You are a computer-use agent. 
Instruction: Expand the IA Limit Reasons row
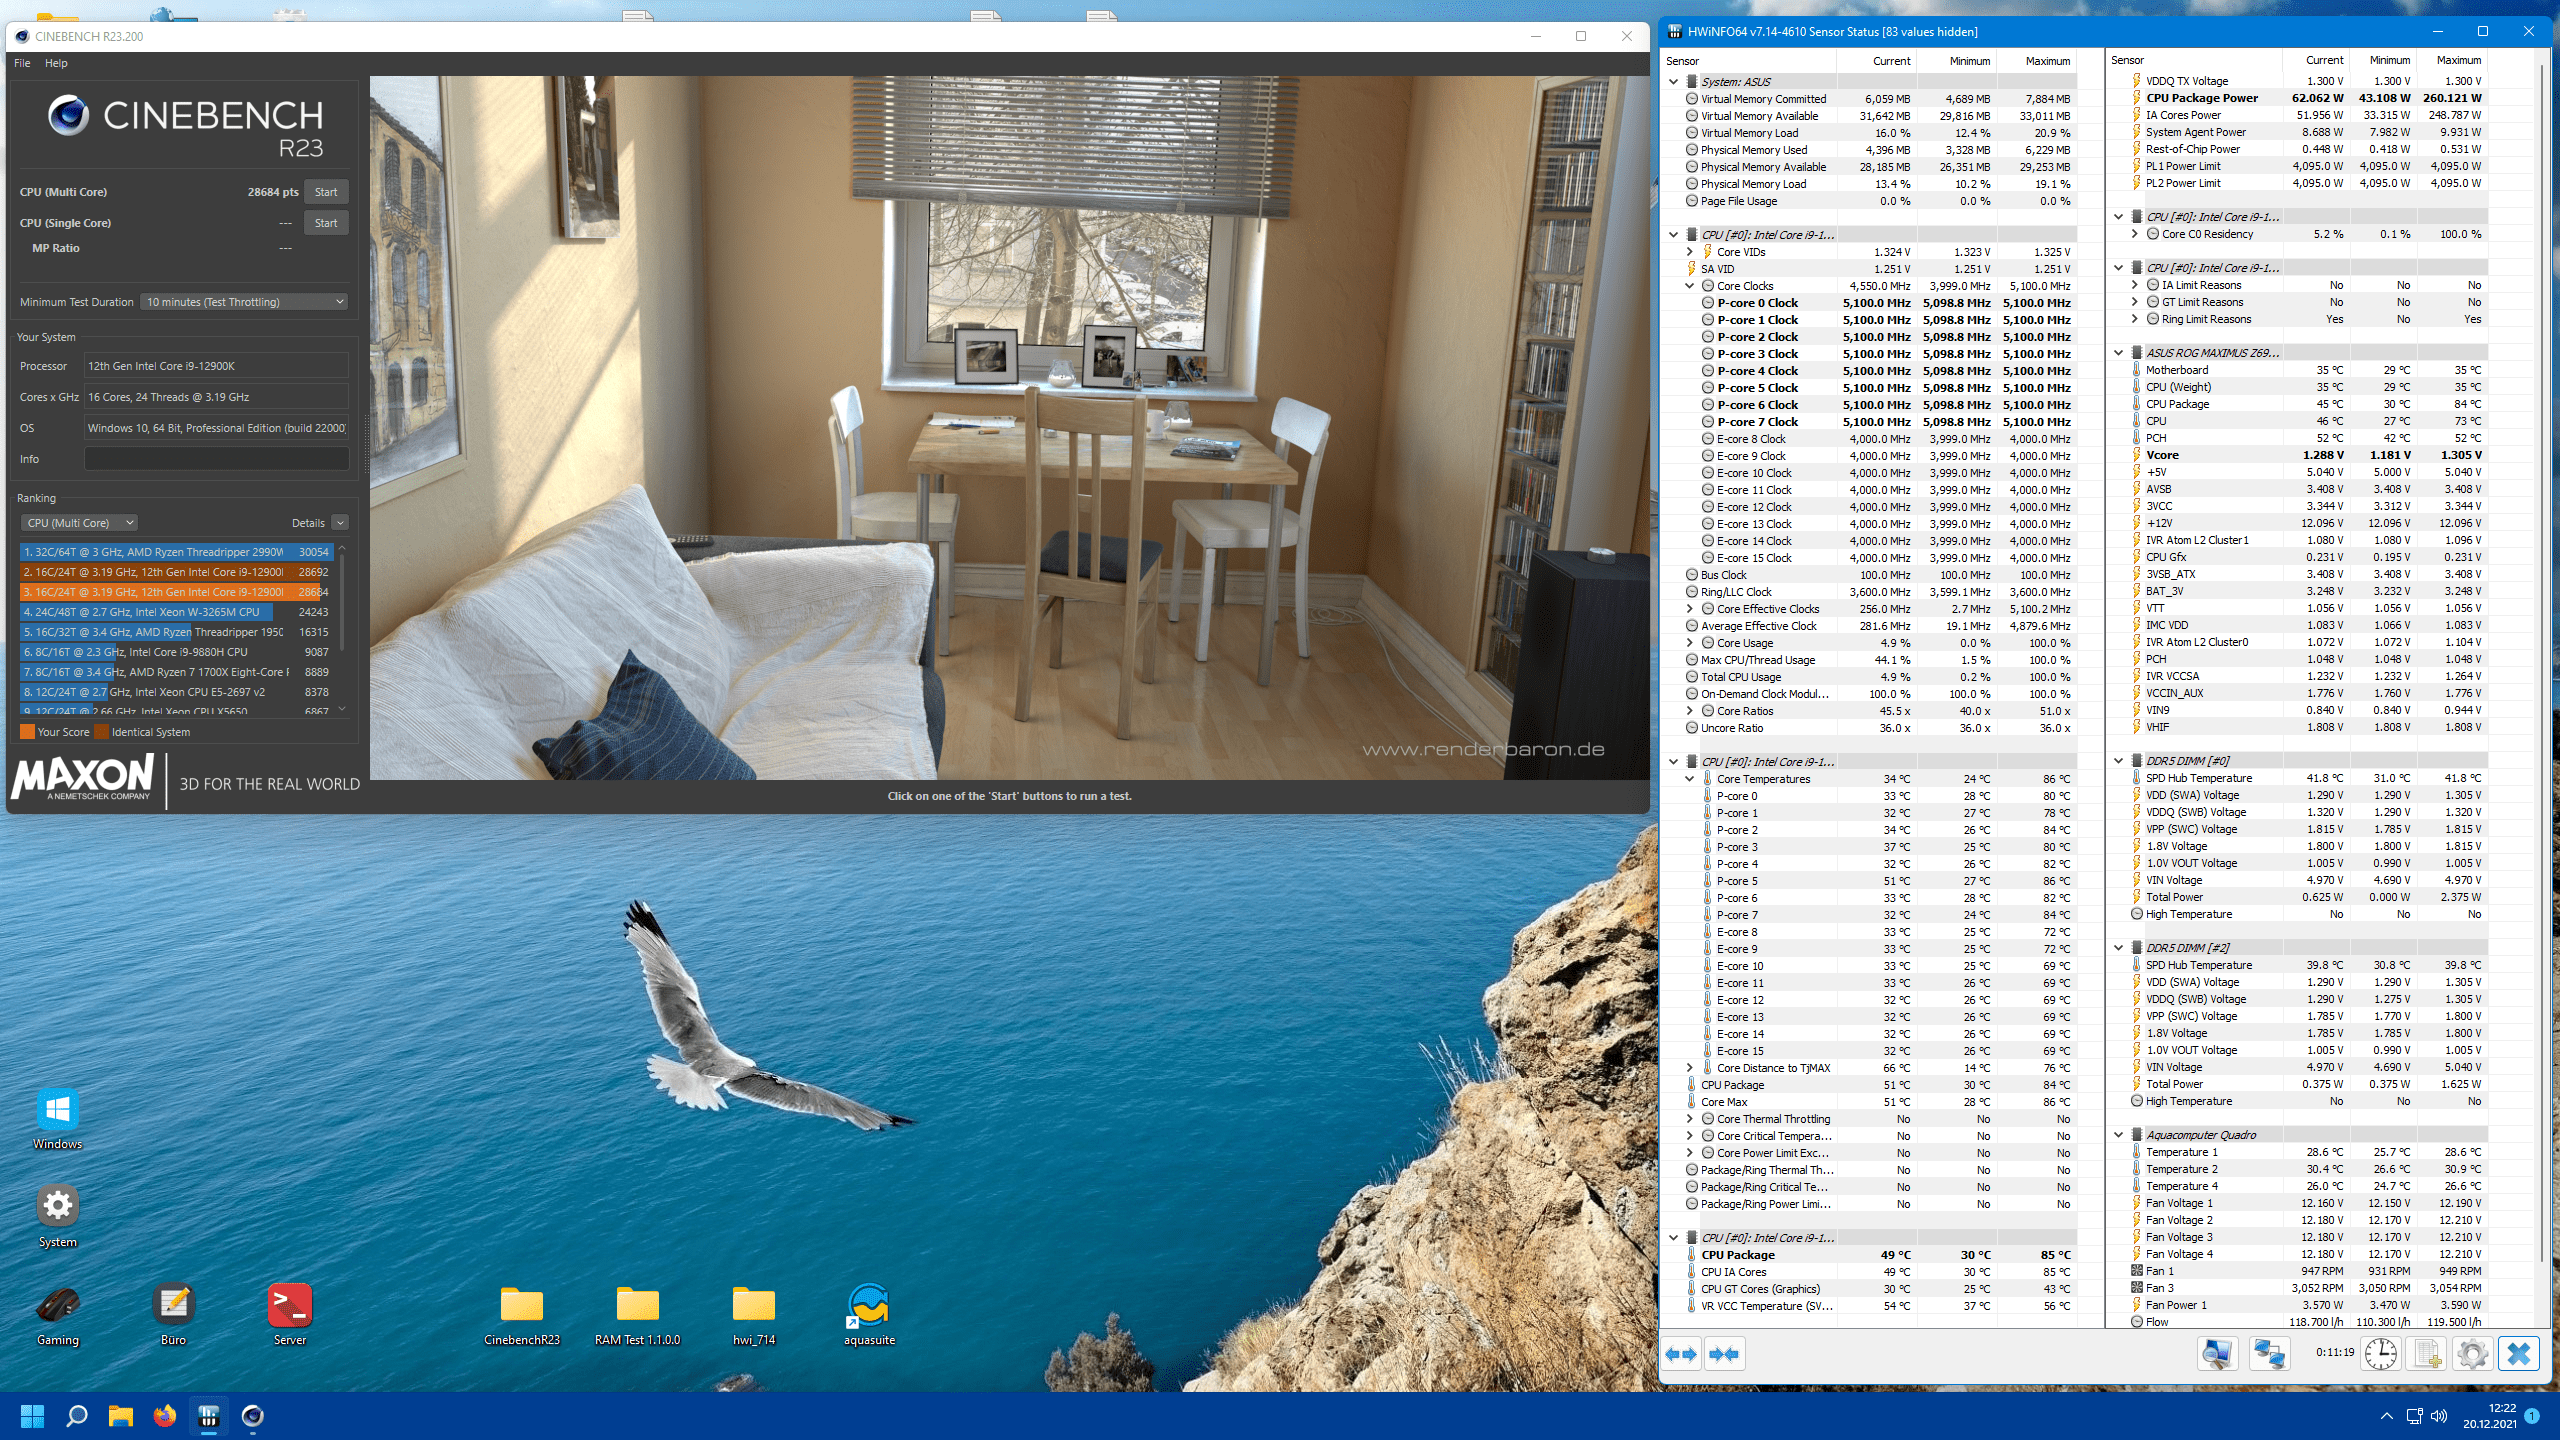coord(2135,285)
